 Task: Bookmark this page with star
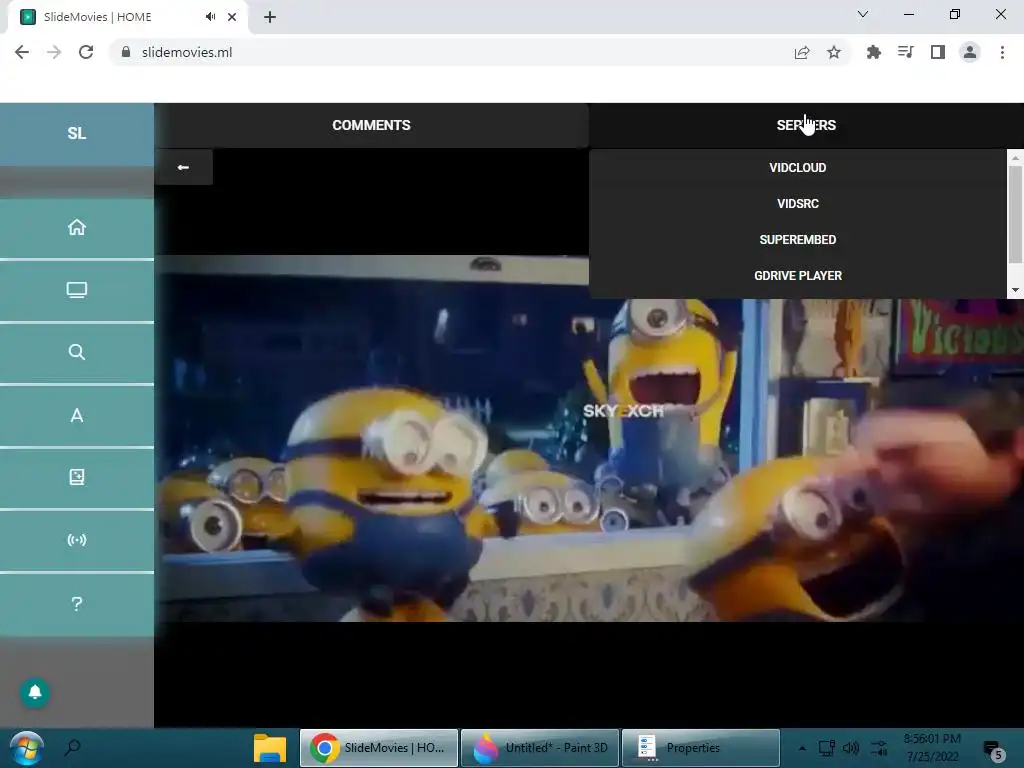(834, 52)
